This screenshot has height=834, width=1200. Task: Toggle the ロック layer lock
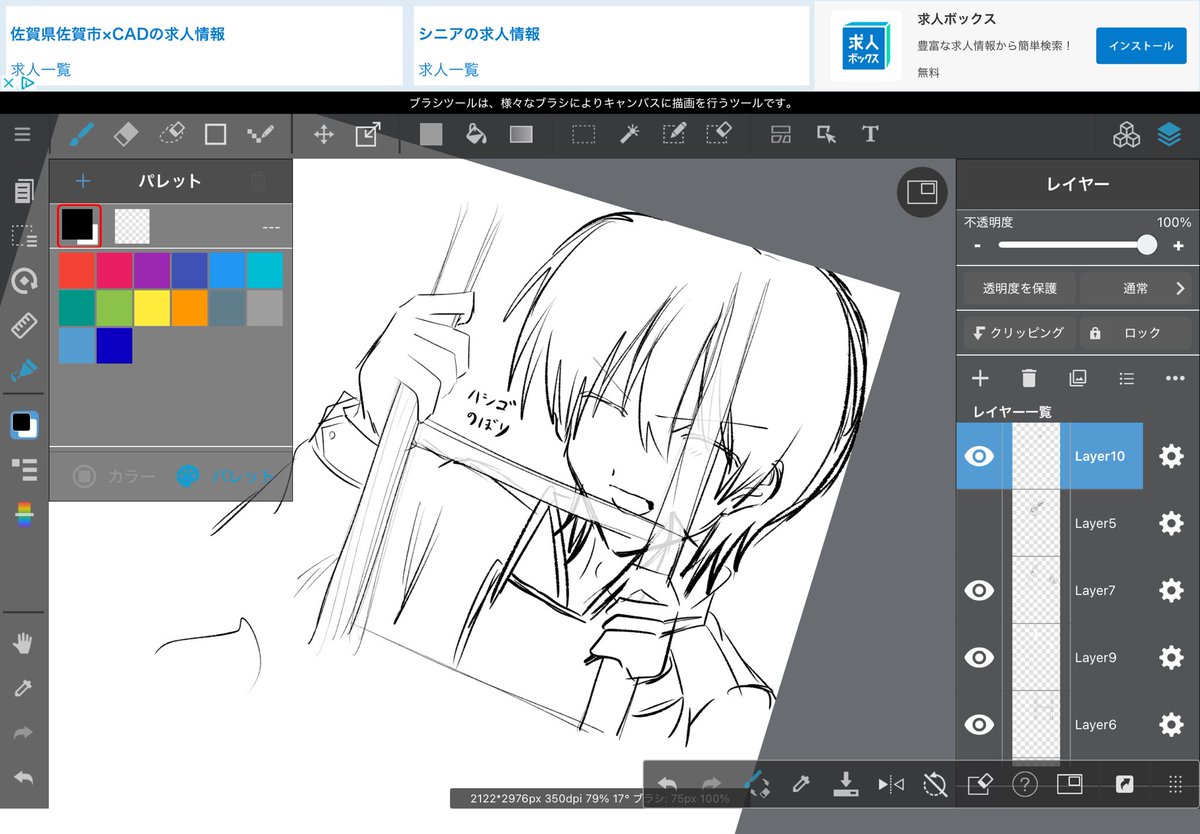1136,333
